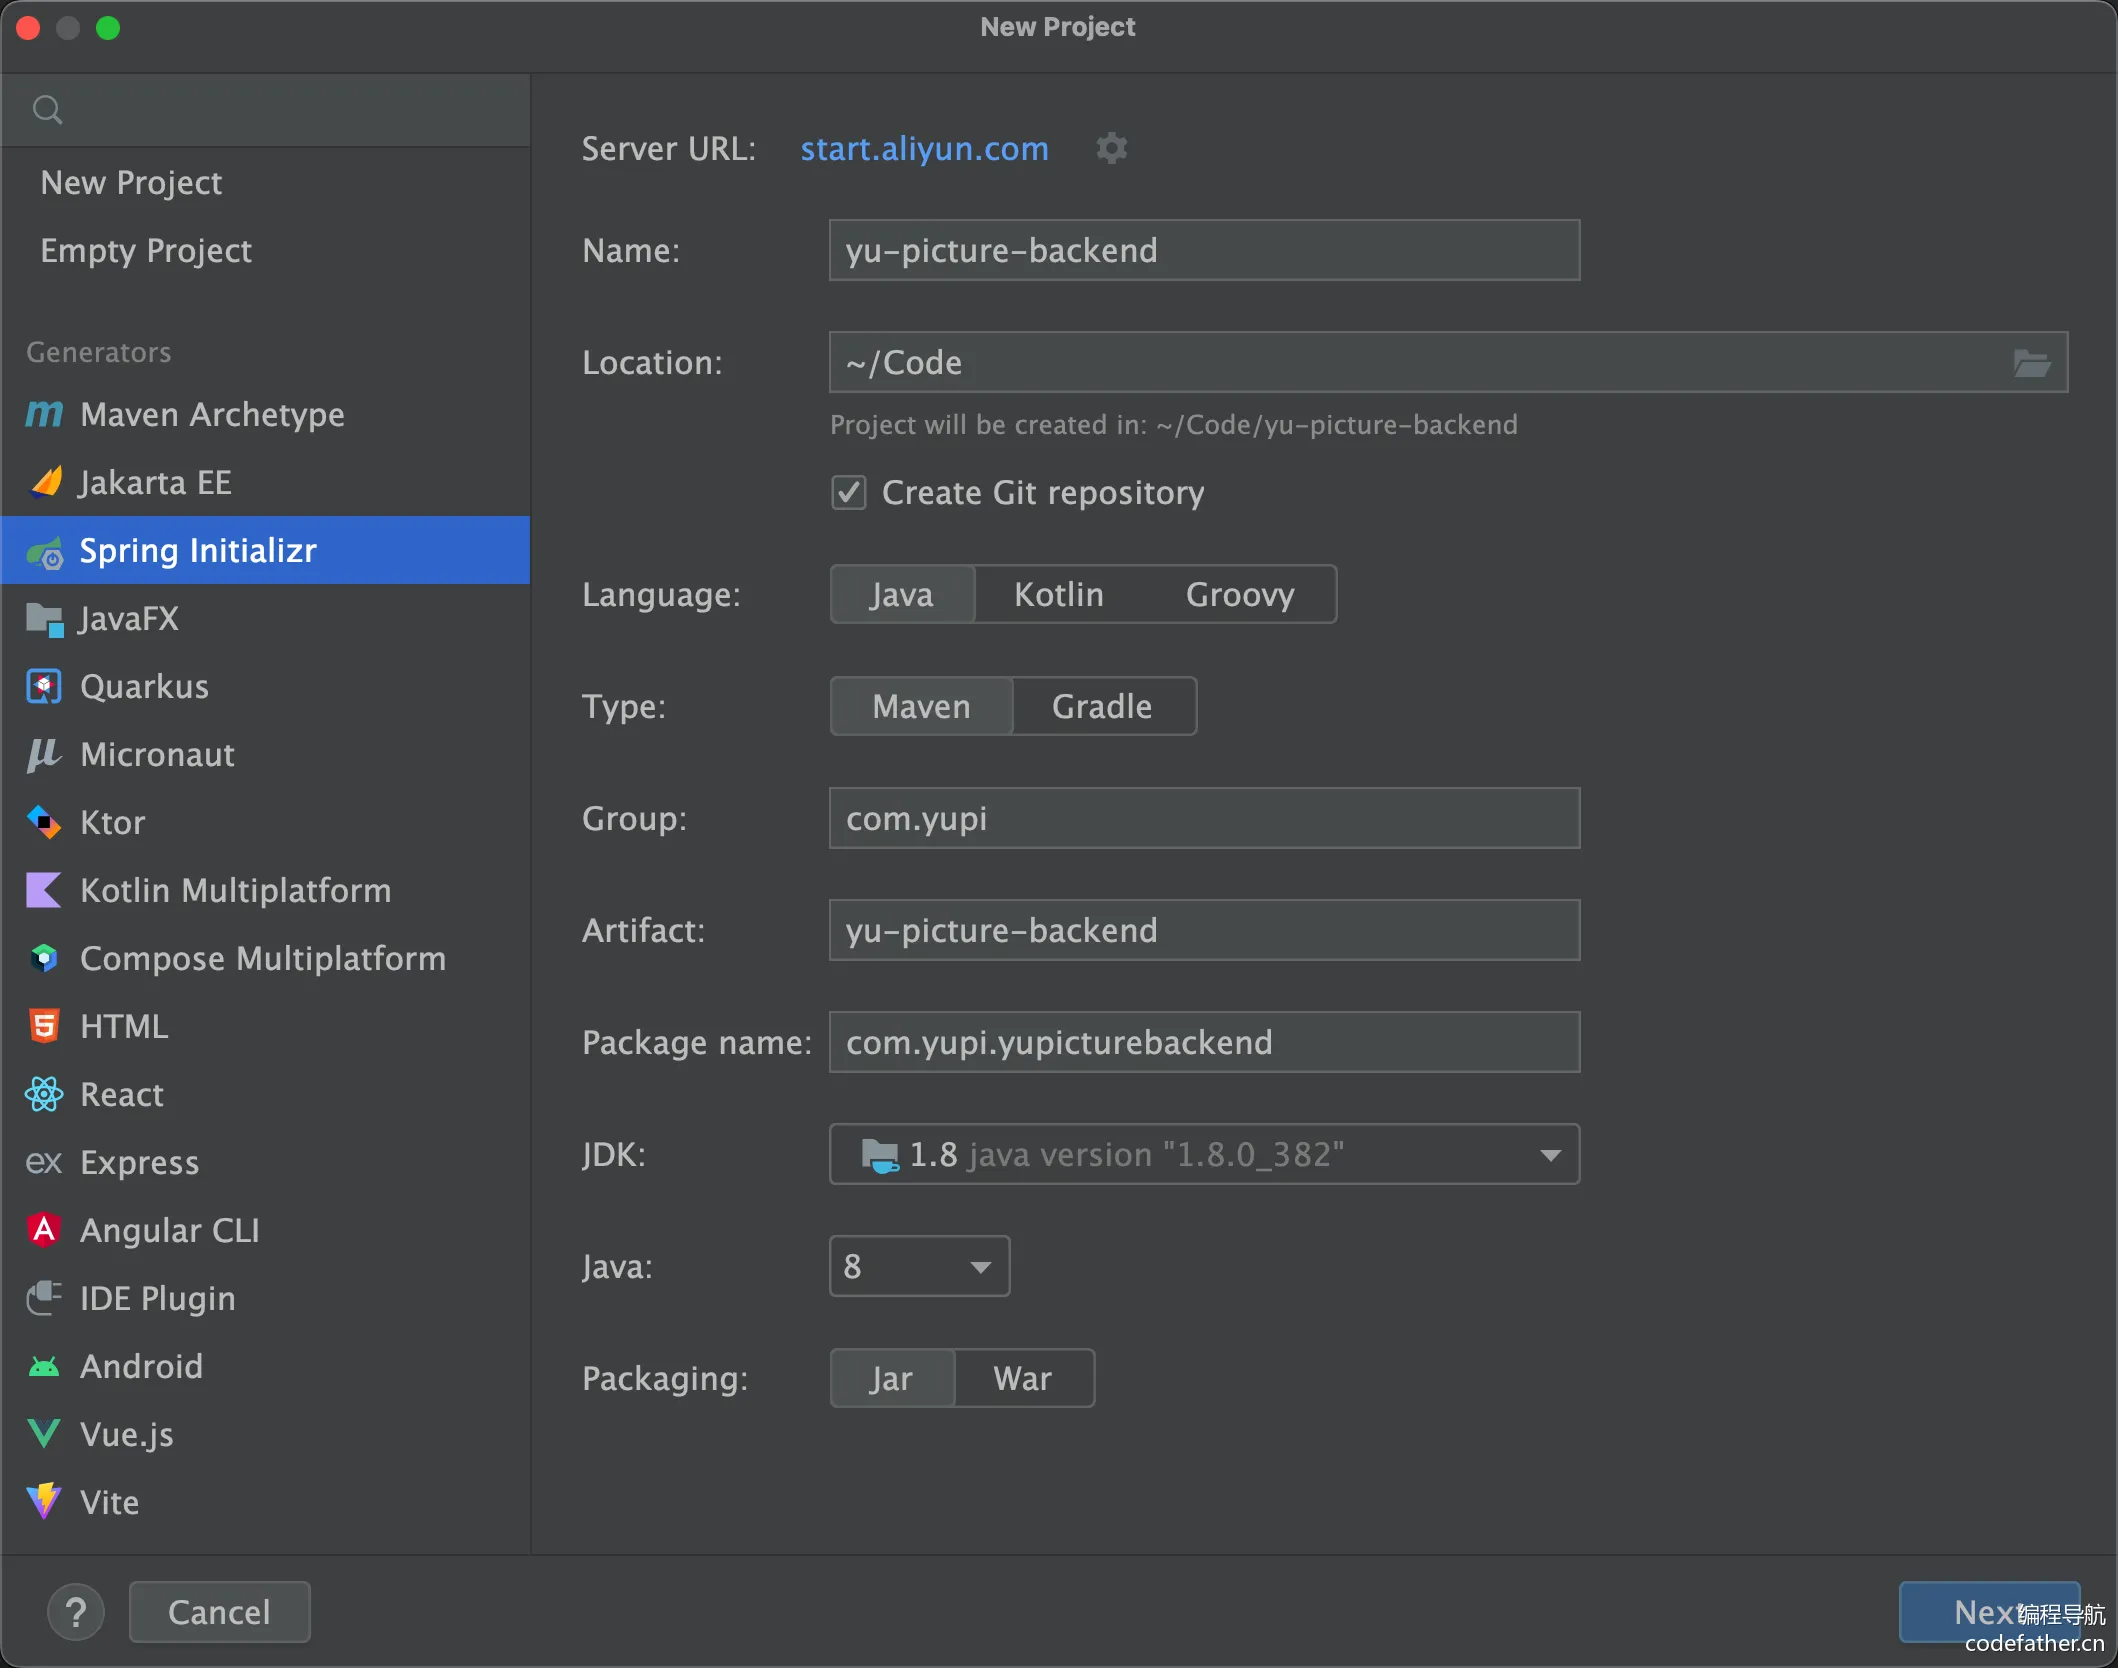Click the HTML5 icon
2118x1668 pixels.
(44, 1026)
